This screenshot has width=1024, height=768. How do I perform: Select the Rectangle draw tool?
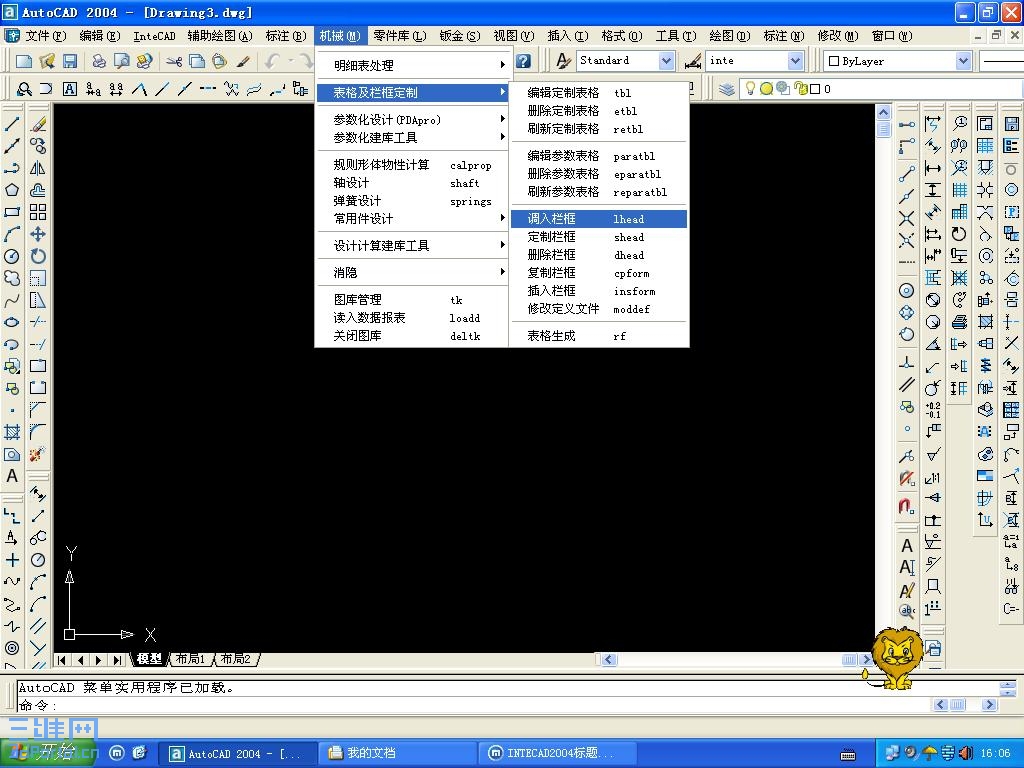12,212
